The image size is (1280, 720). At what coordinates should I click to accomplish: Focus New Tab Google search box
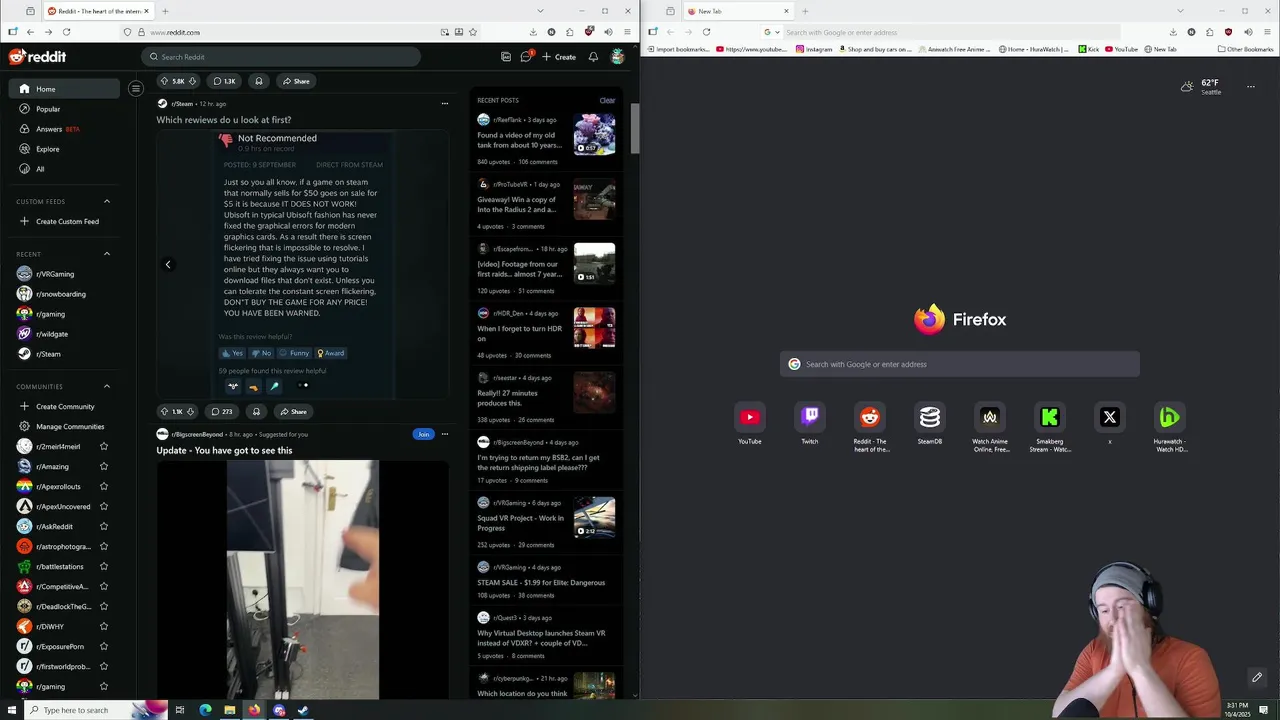pos(960,364)
